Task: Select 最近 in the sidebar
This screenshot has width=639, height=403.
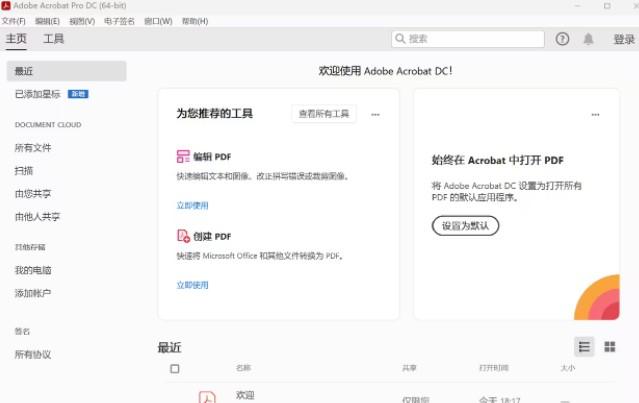Action: point(66,71)
